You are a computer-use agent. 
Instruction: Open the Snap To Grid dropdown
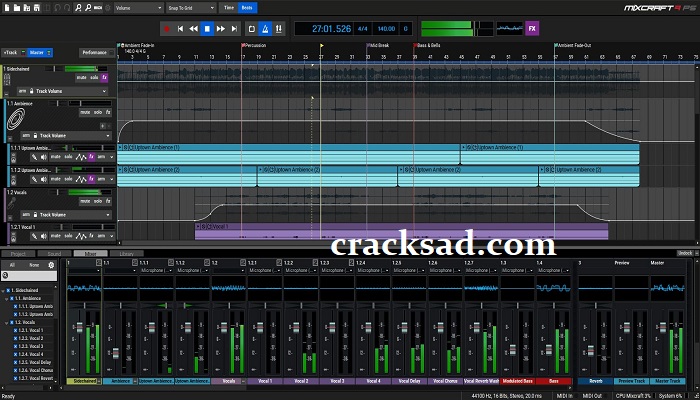(x=191, y=8)
